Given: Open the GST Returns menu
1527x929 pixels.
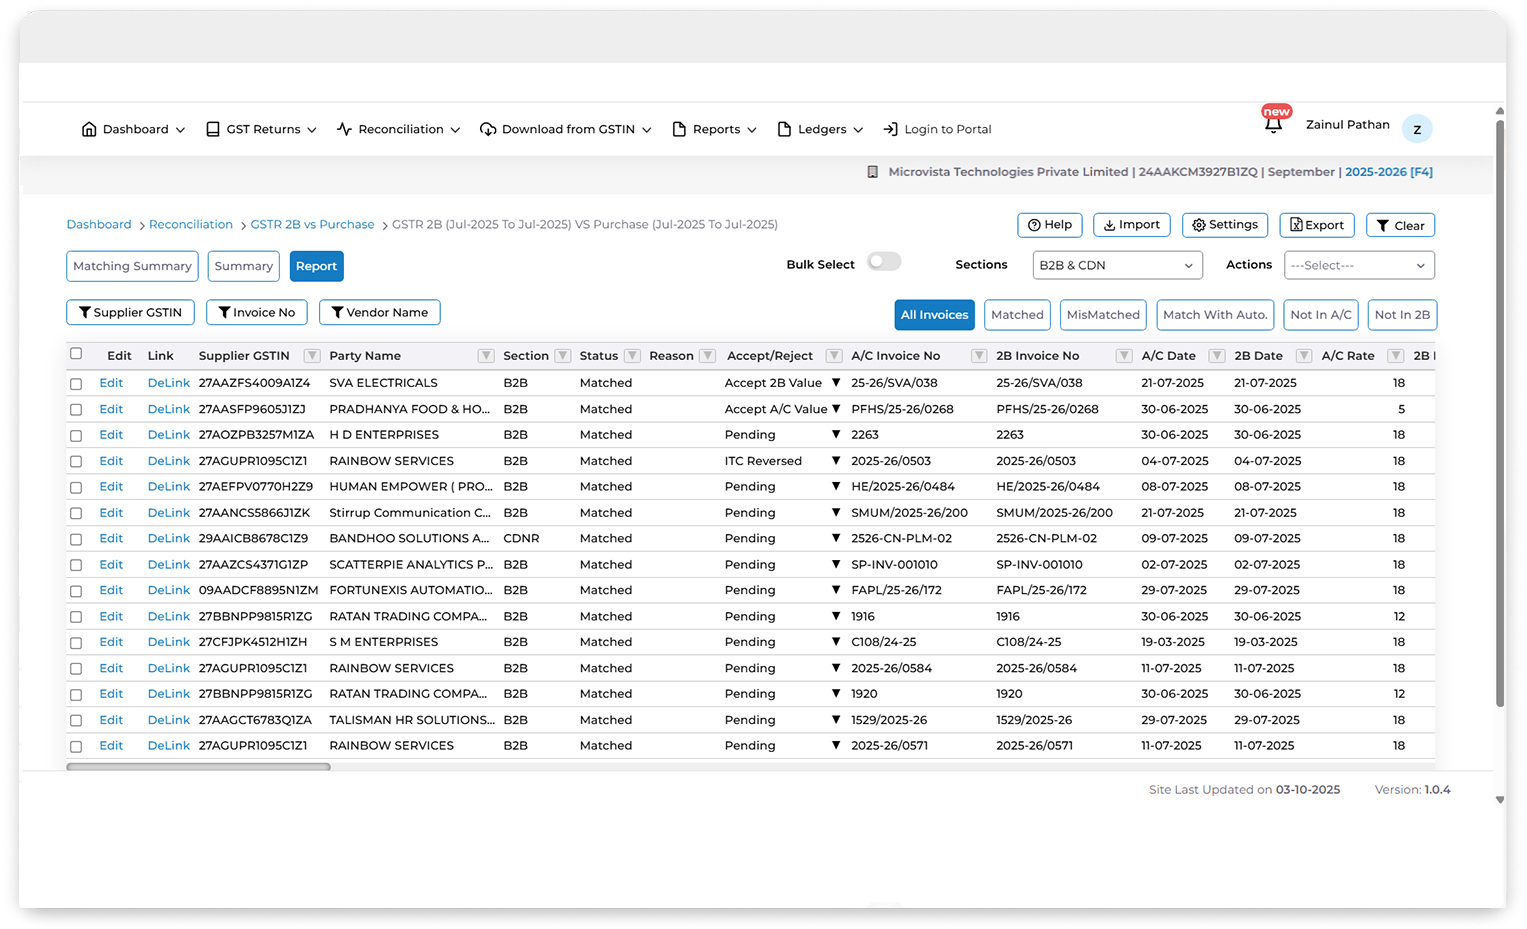Looking at the screenshot, I should (x=261, y=129).
